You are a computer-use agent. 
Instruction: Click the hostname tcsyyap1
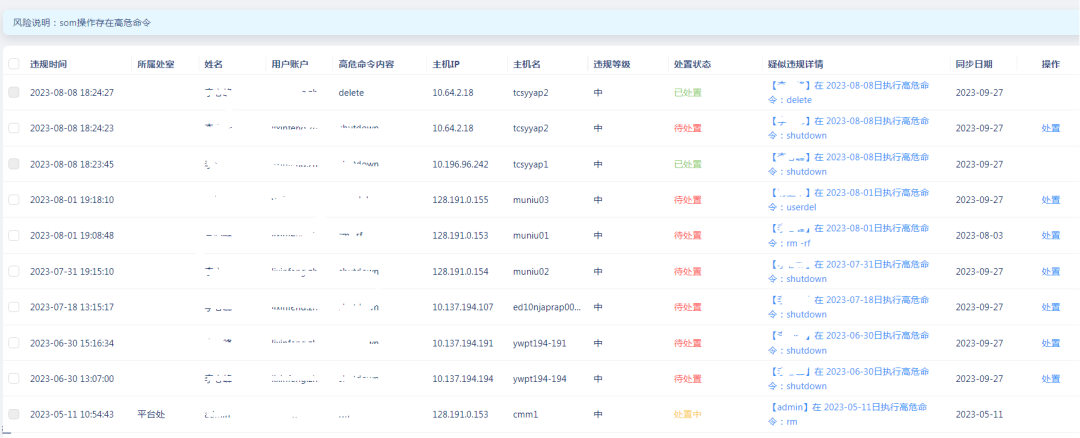point(531,164)
